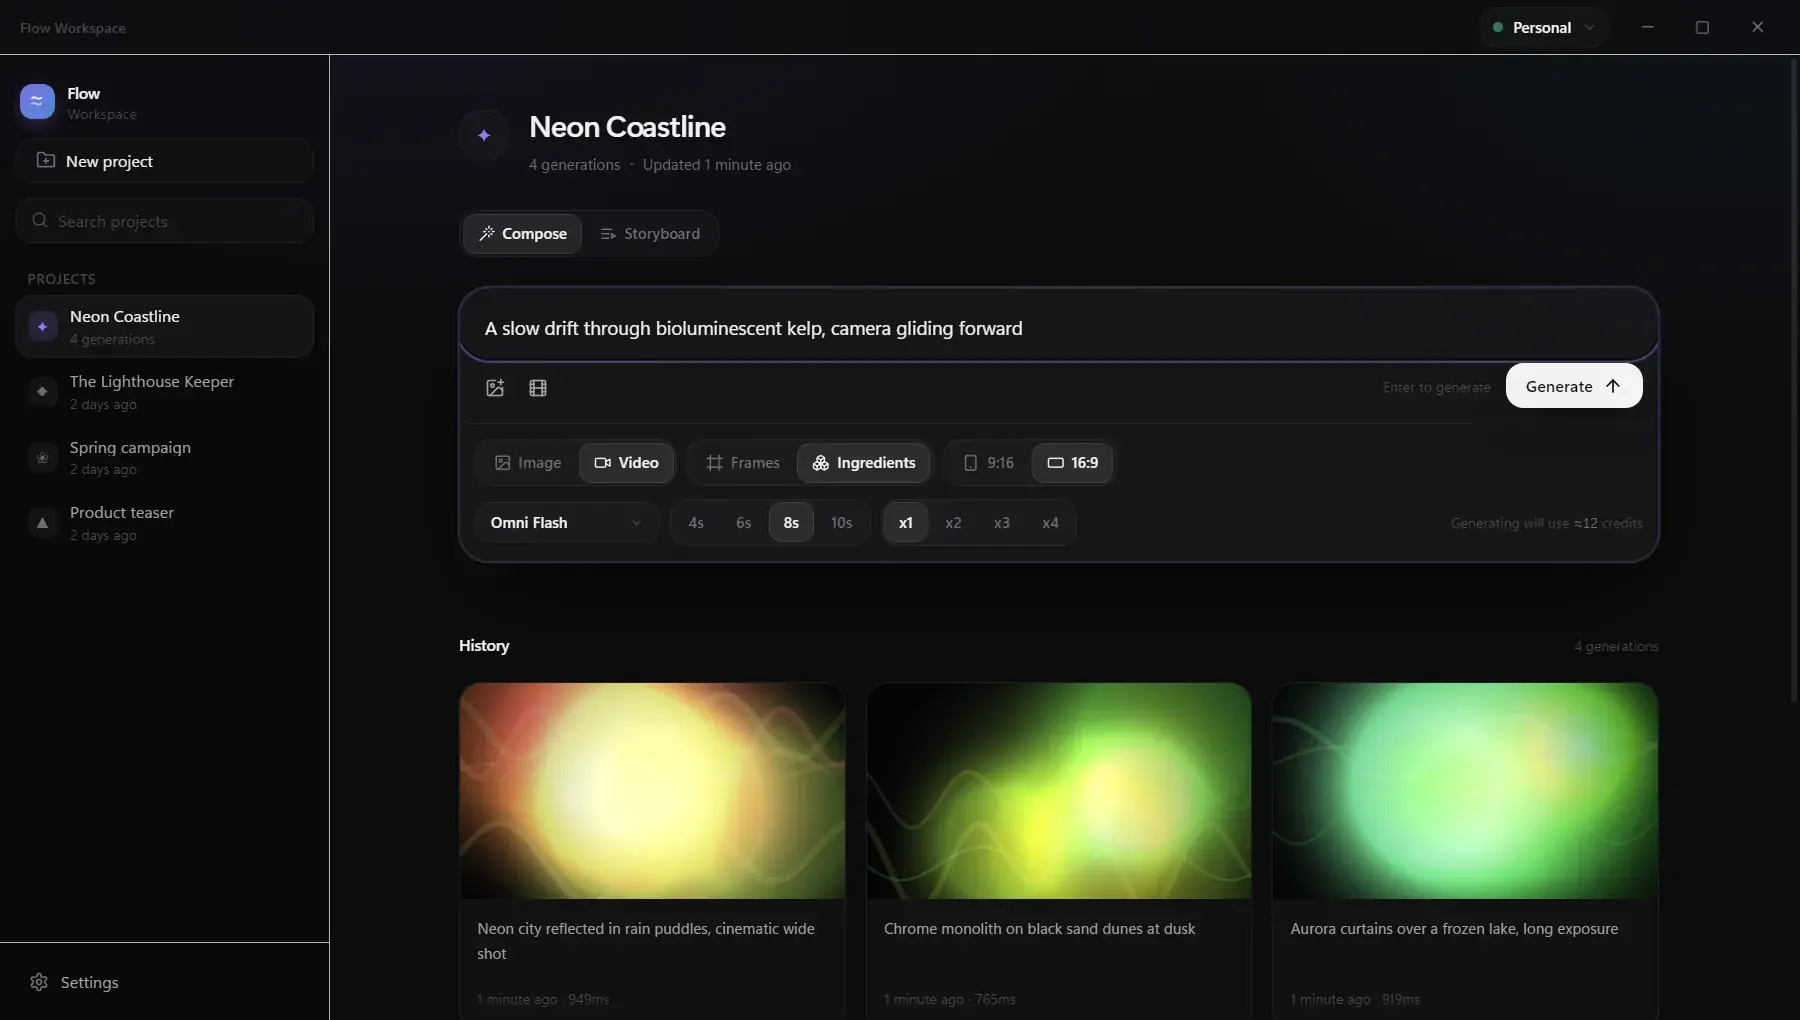This screenshot has height=1020, width=1800.
Task: Click the search magnifier icon in sidebar
Action: 40,220
